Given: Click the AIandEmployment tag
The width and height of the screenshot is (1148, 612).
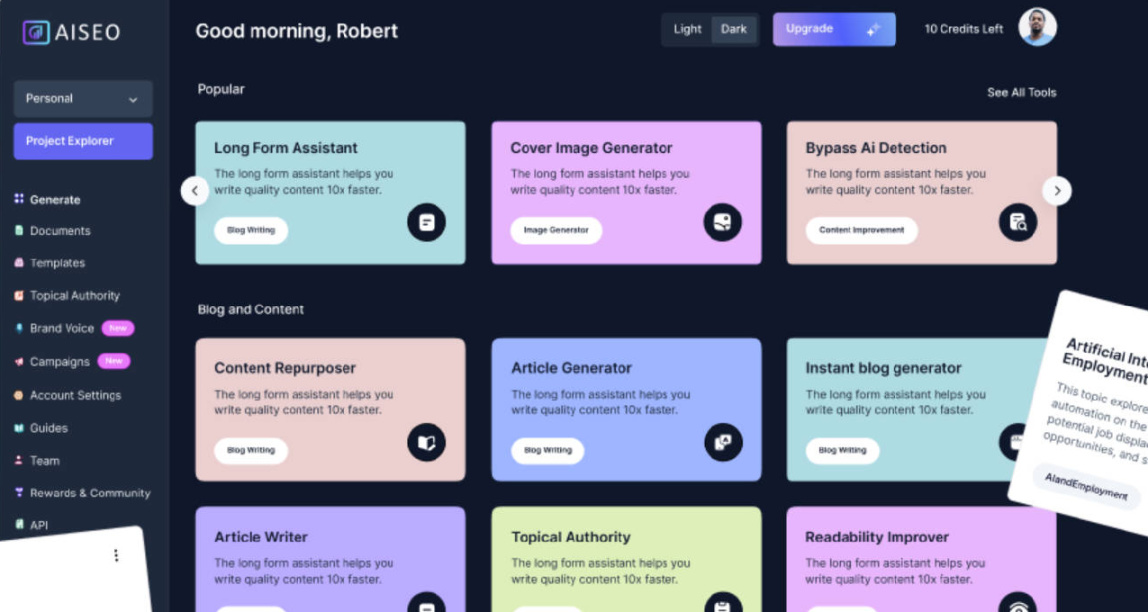Looking at the screenshot, I should (1086, 487).
